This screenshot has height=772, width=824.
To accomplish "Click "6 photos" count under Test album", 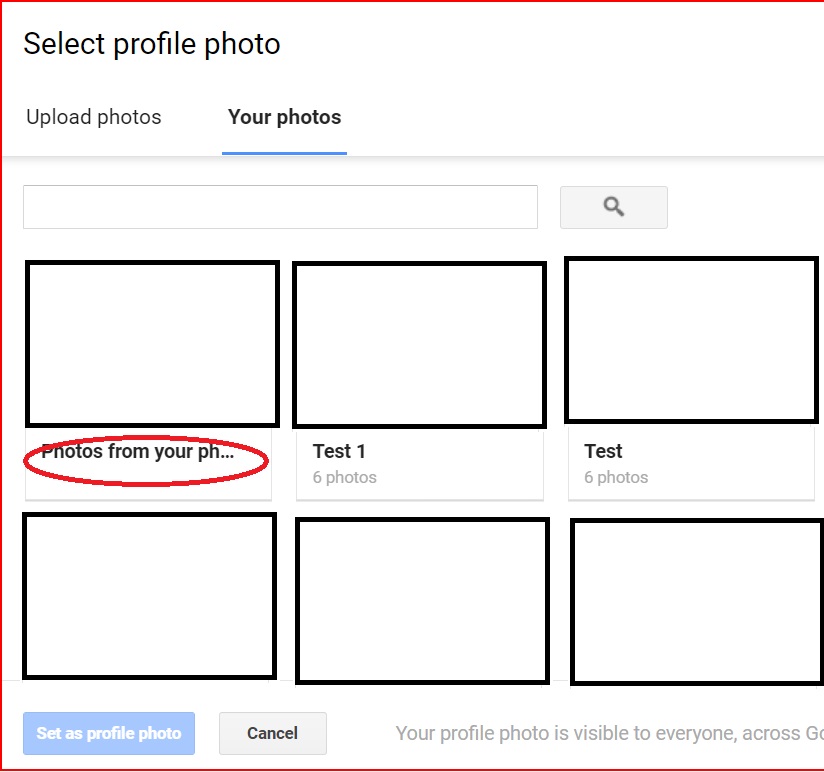I will point(616,478).
